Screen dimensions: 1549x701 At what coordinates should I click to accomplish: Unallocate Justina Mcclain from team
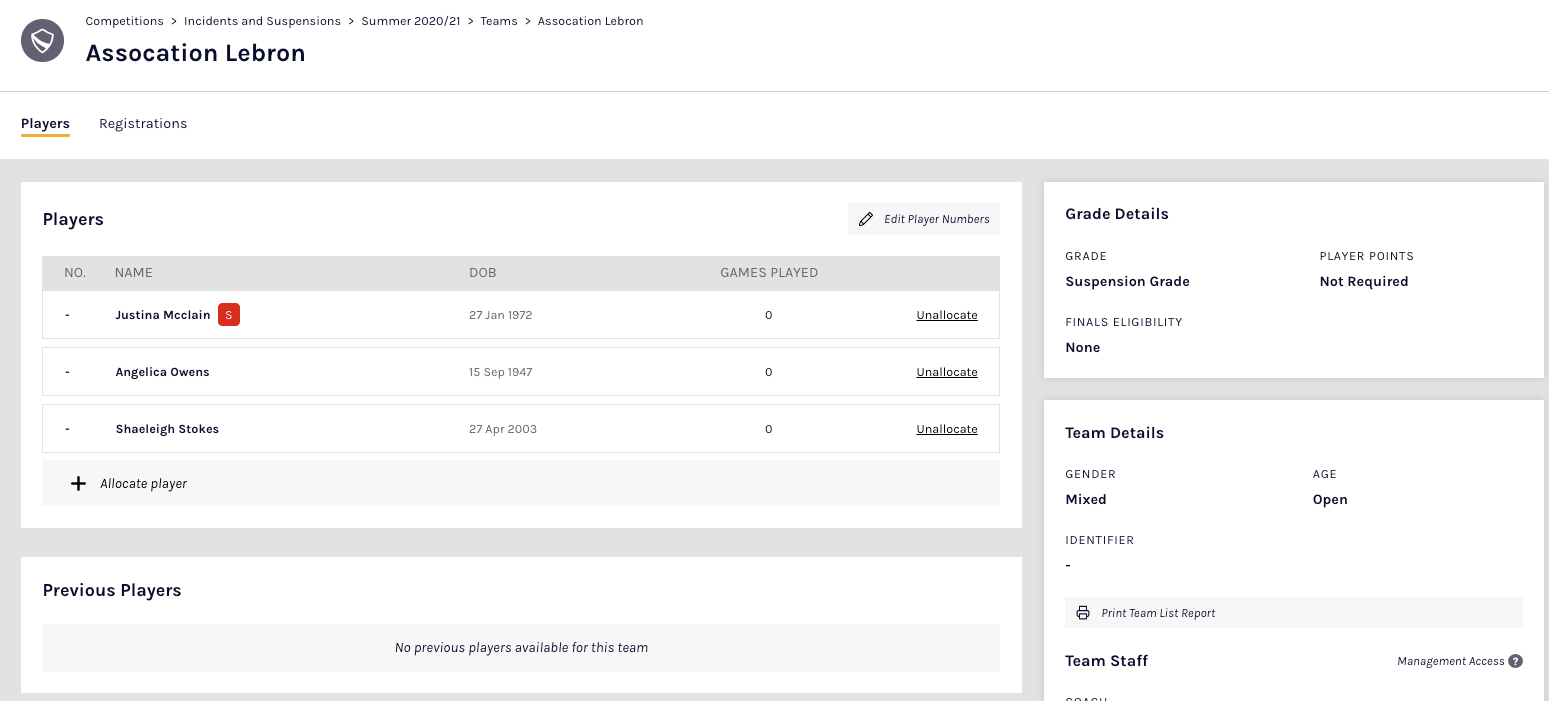[946, 315]
